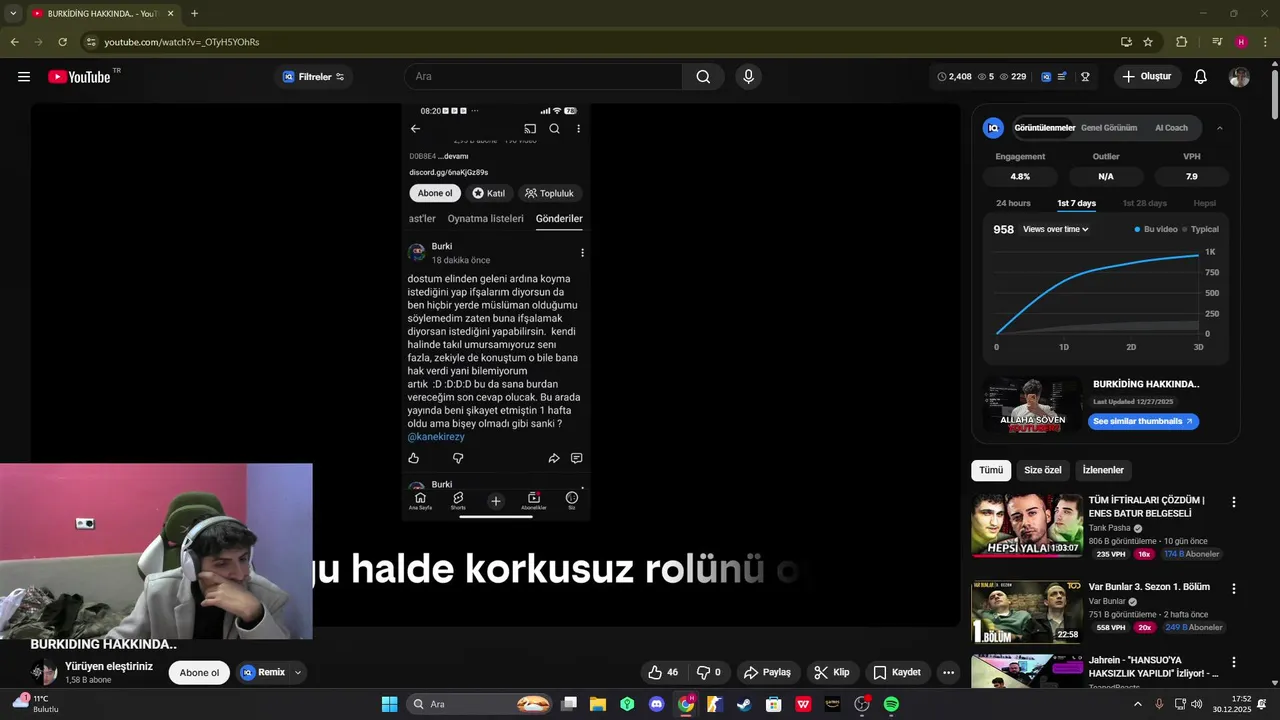Open Var Bunlar 3. Sezon thumbnail
Image resolution: width=1280 pixels, height=720 pixels.
[x=1027, y=611]
